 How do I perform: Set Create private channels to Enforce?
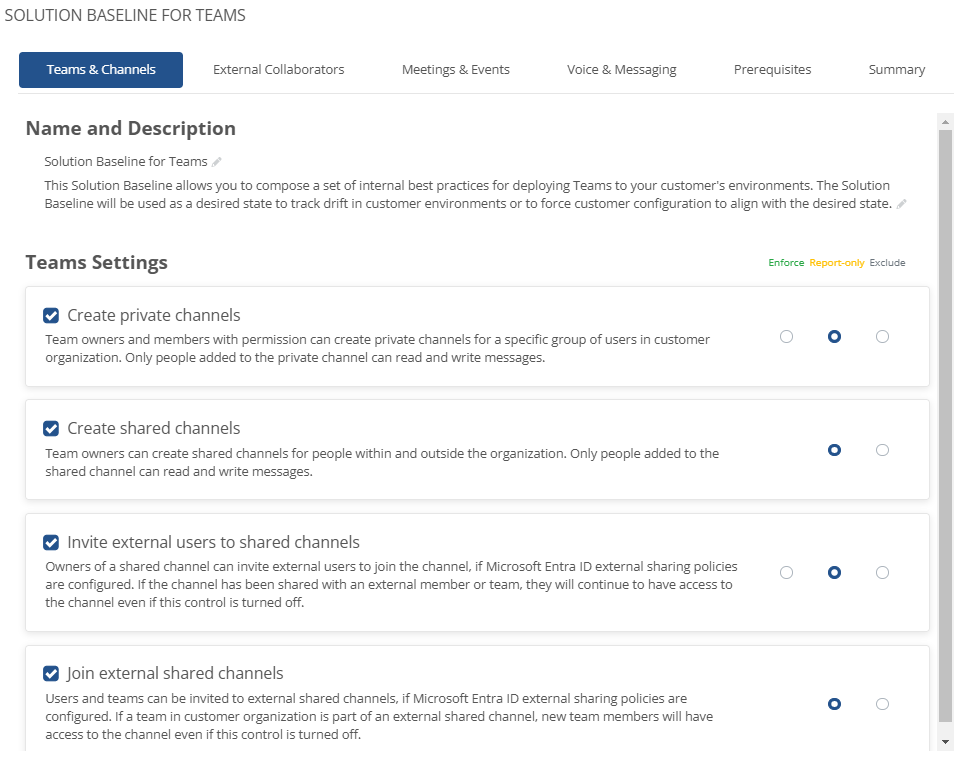point(786,337)
